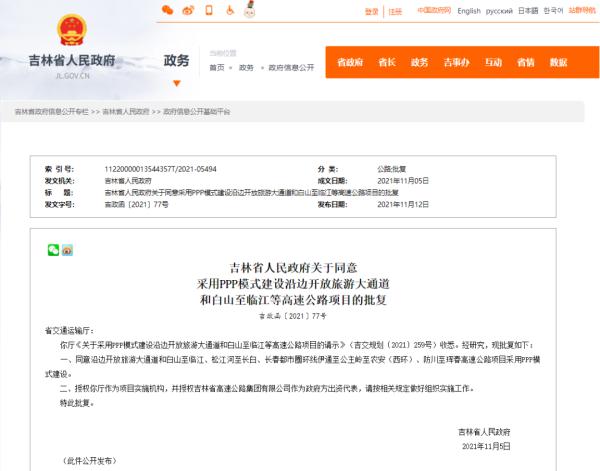Screen dimensions: 600x471
Task: Click the 吉林省人民政府 site title
Action: (x=72, y=60)
